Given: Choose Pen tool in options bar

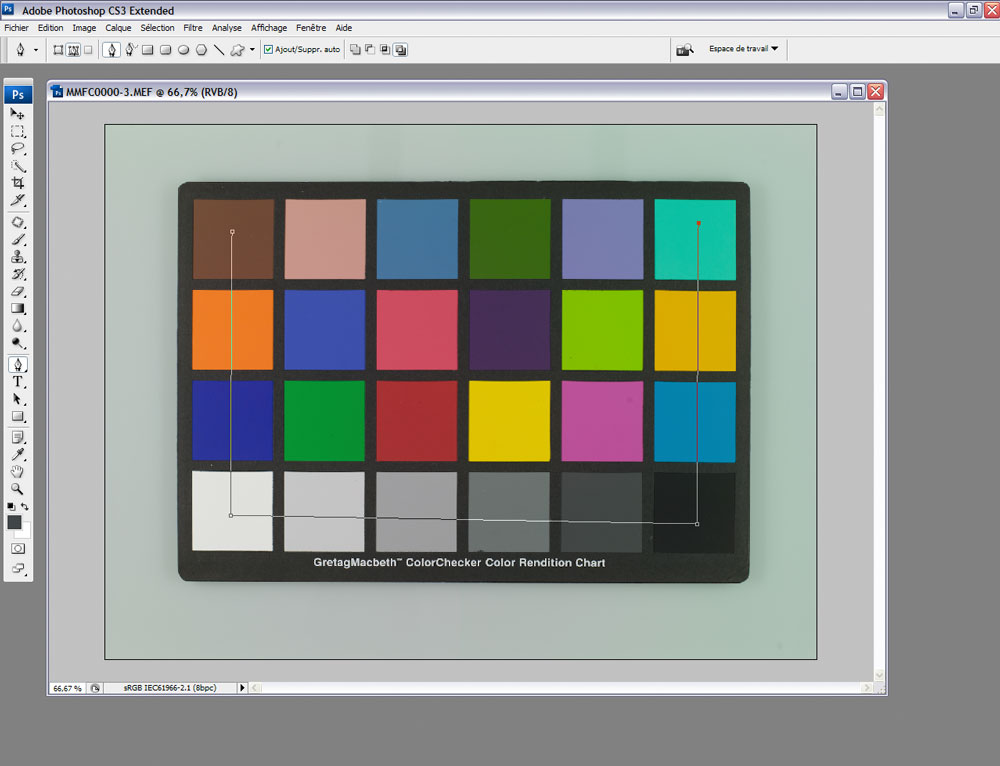Looking at the screenshot, I should [x=112, y=50].
